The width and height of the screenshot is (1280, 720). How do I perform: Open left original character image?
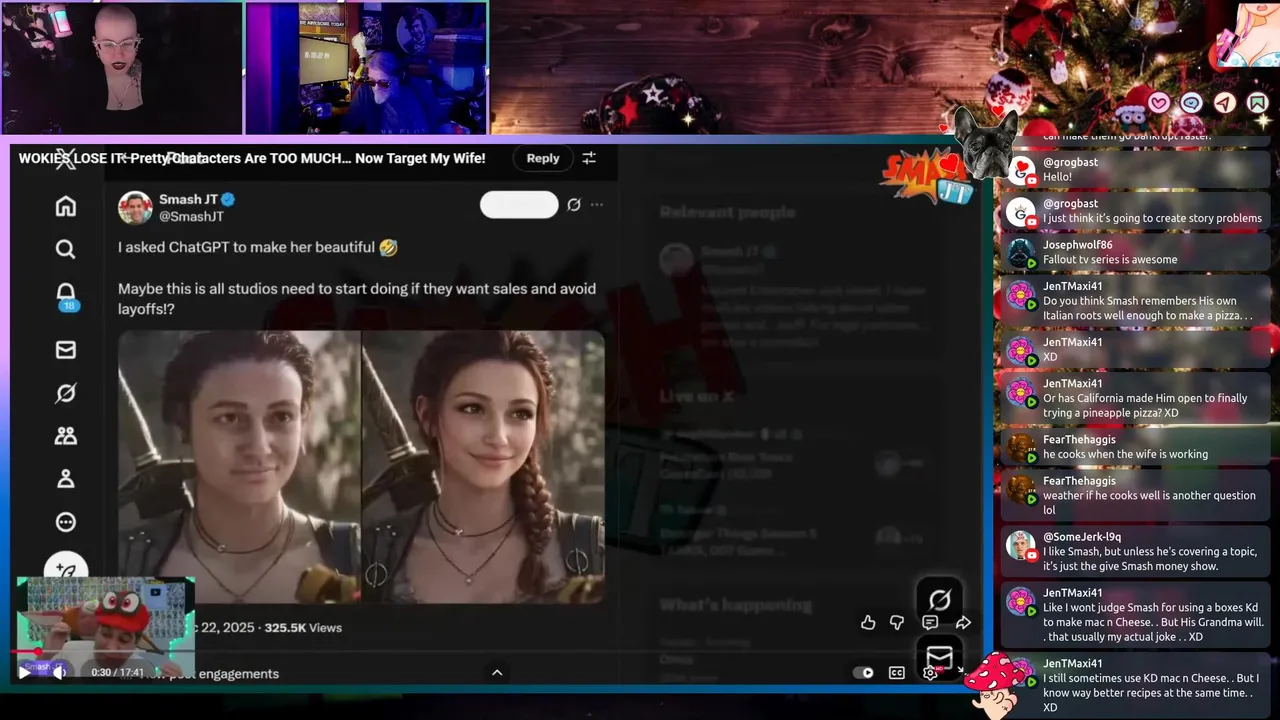[239, 467]
